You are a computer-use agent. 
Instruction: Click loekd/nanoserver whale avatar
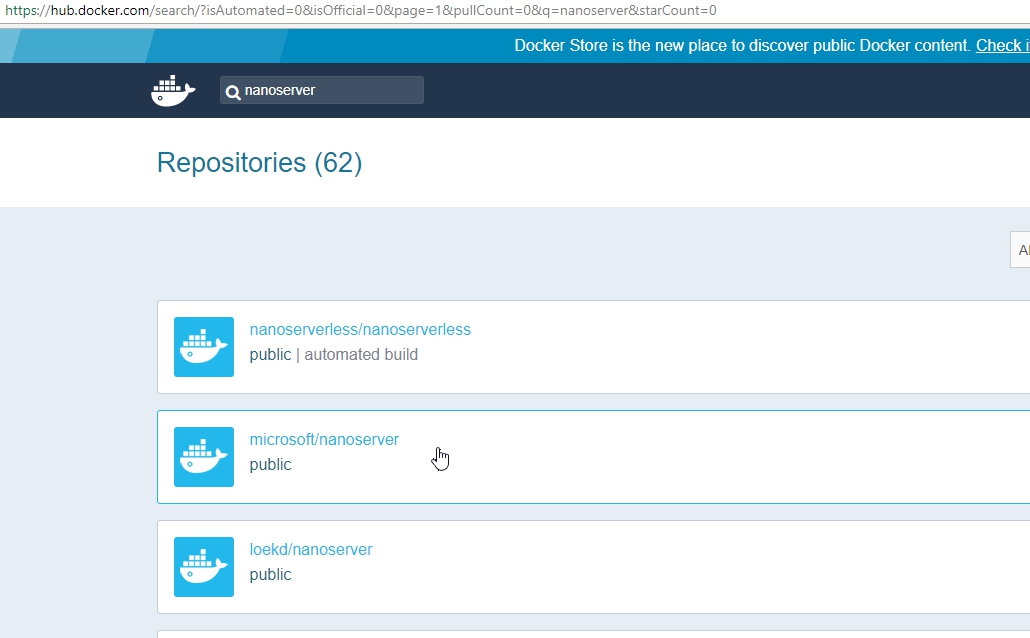pyautogui.click(x=203, y=567)
